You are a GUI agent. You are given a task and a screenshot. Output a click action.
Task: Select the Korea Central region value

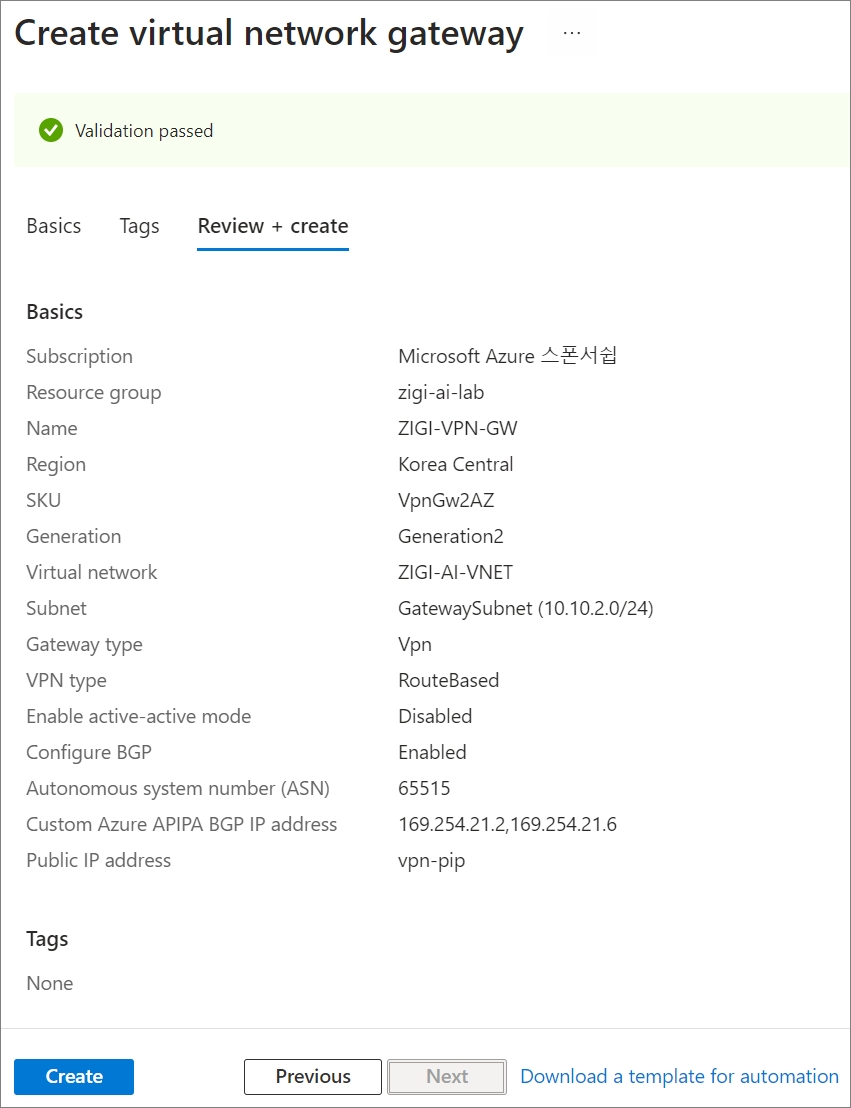(456, 464)
